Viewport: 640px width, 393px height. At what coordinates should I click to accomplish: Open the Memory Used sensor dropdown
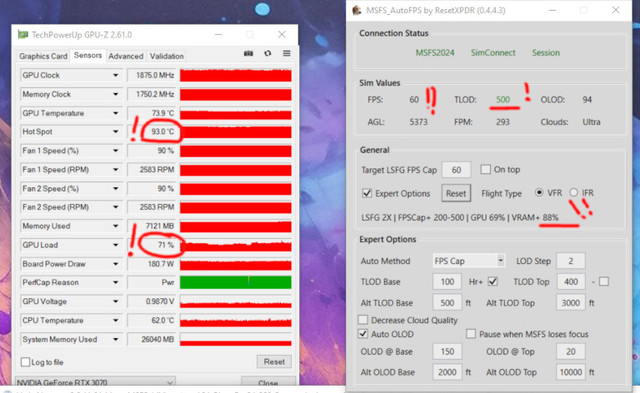[116, 226]
